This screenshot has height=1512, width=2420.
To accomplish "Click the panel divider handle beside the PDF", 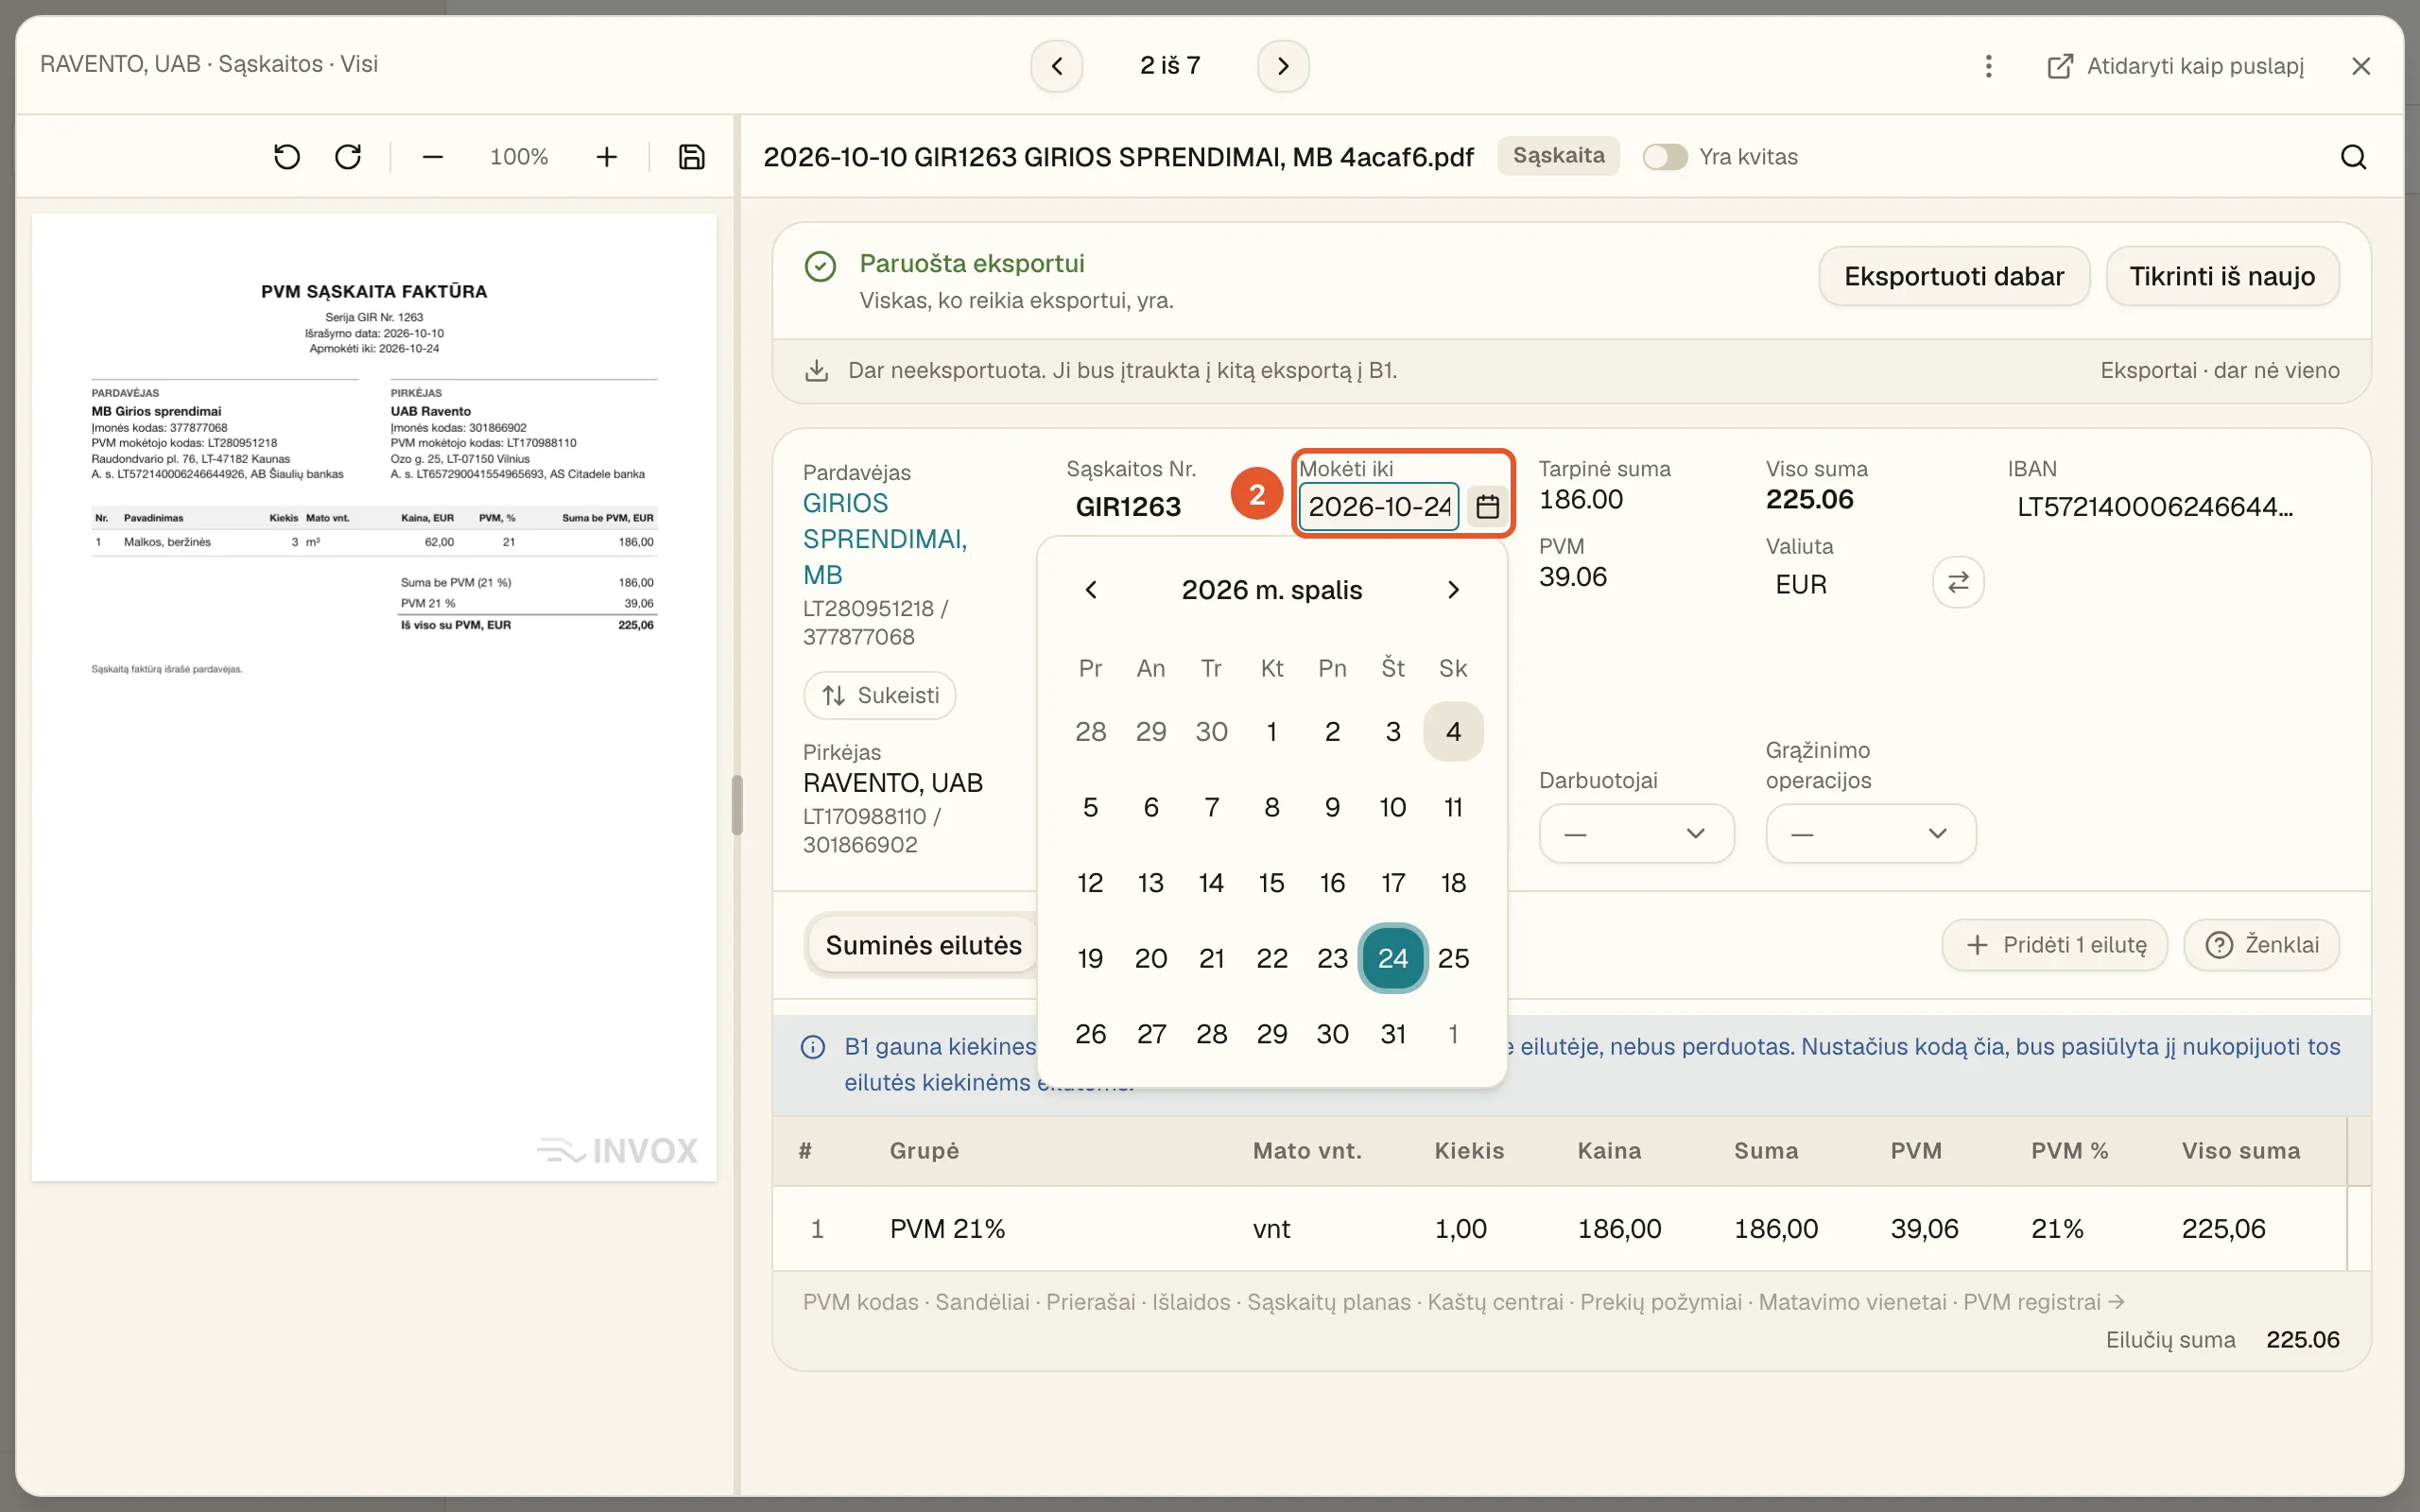I will tap(737, 805).
